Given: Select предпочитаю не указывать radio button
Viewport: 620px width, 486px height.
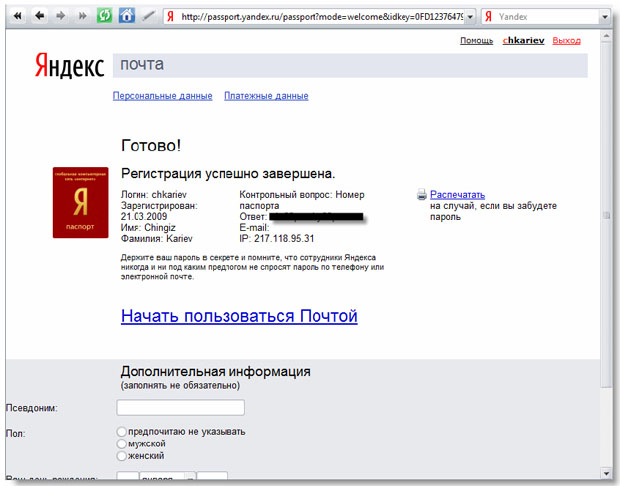Looking at the screenshot, I should click(x=121, y=431).
